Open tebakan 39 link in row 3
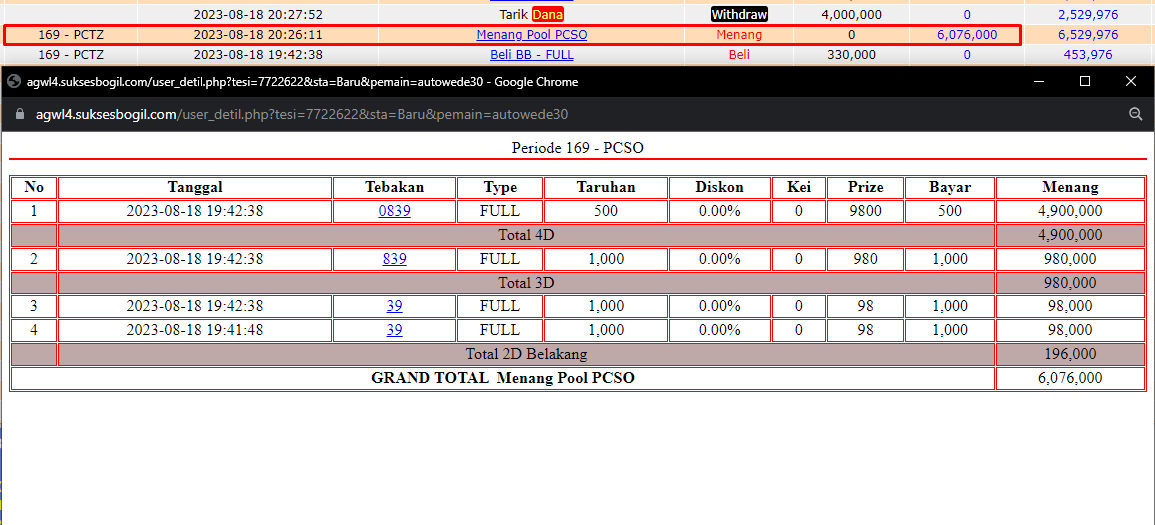The image size is (1155, 525). pos(395,306)
